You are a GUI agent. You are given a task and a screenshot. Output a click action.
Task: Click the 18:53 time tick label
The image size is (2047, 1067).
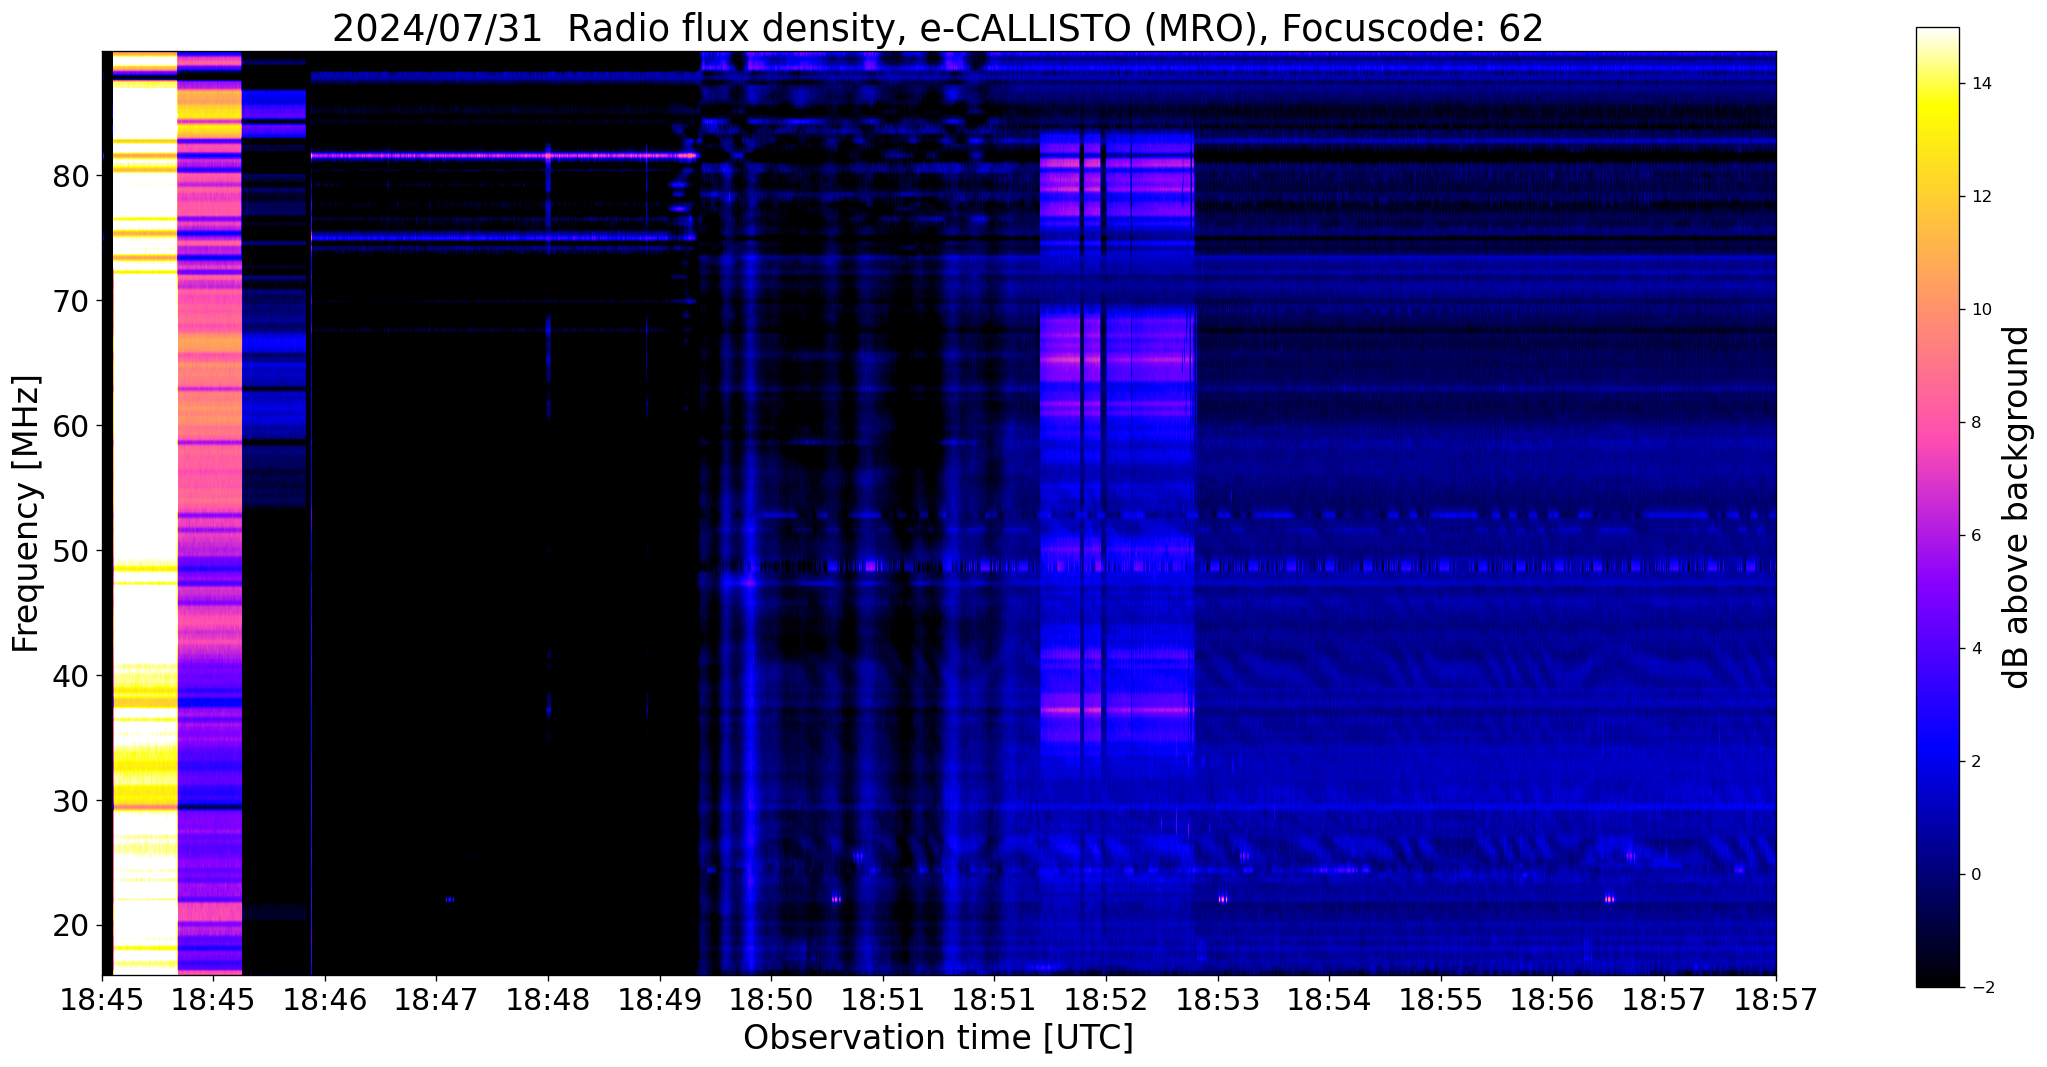[x=1217, y=999]
